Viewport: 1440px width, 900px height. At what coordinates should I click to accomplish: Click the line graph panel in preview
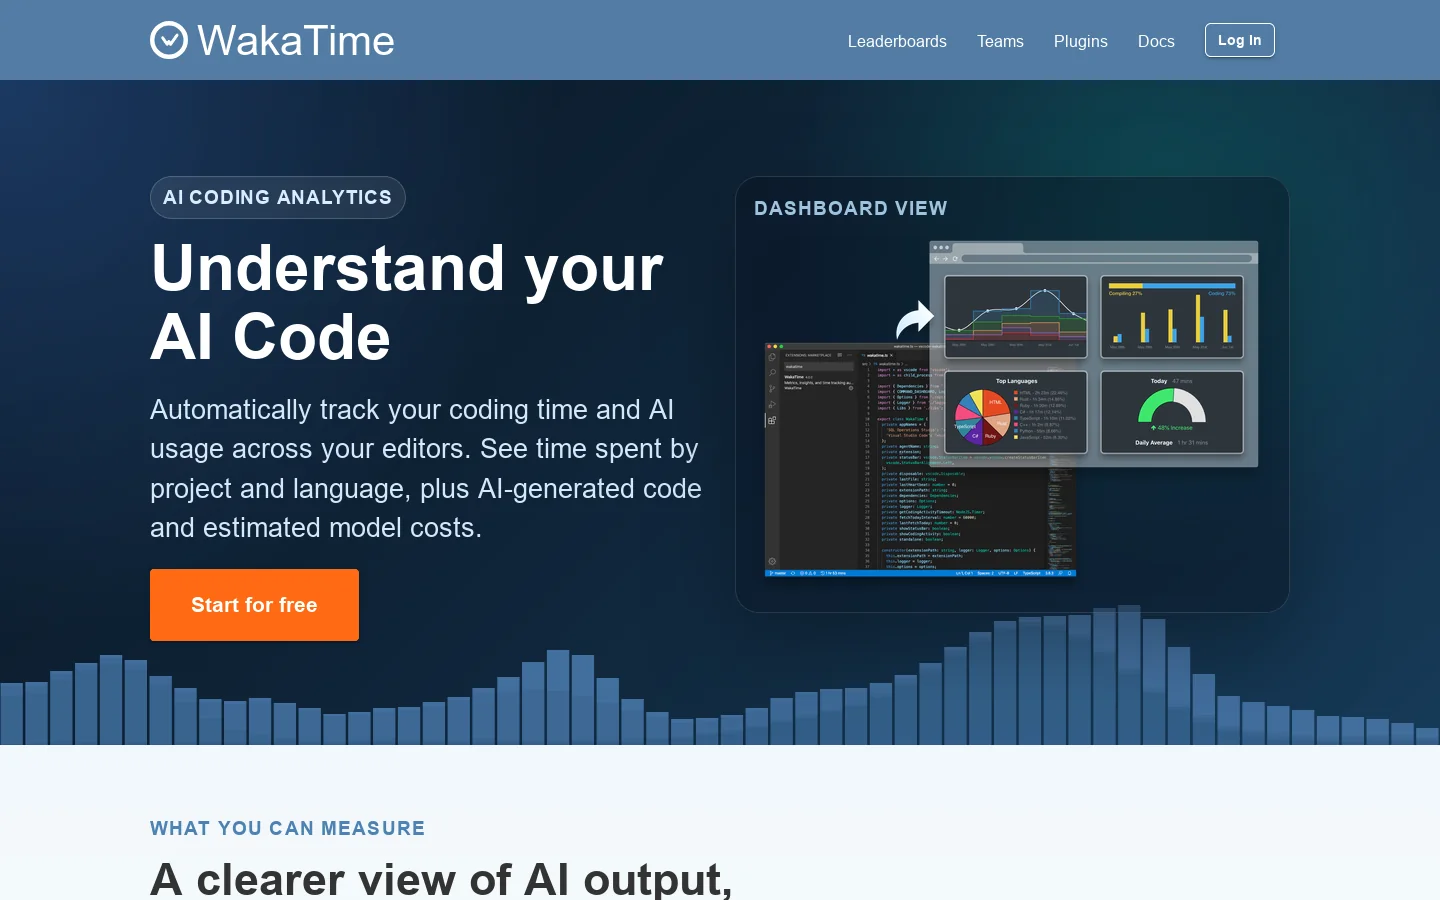tap(1016, 317)
